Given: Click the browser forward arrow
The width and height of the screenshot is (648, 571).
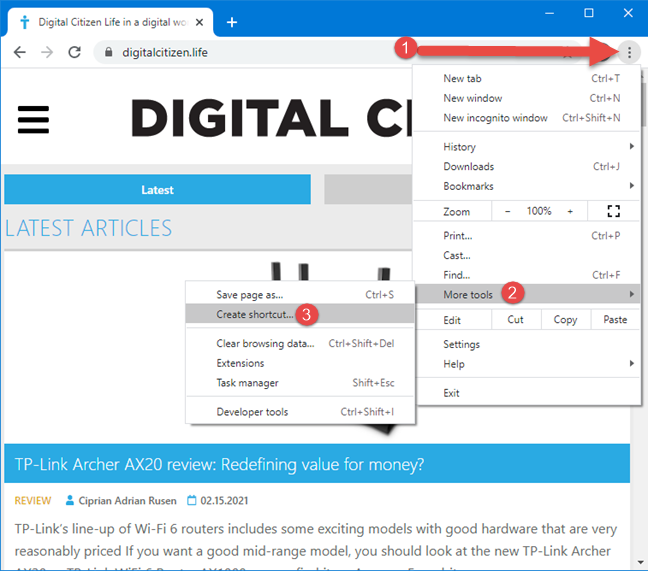Looking at the screenshot, I should tap(47, 52).
